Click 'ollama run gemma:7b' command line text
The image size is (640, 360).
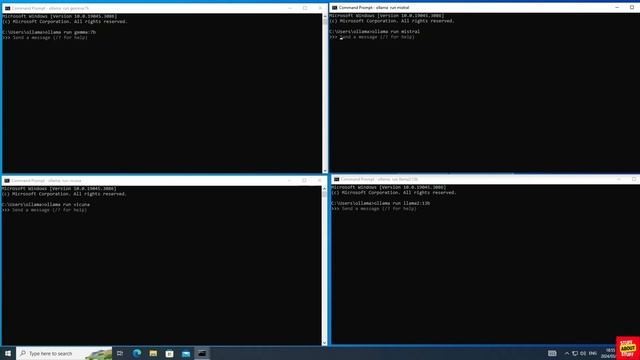click(x=70, y=32)
